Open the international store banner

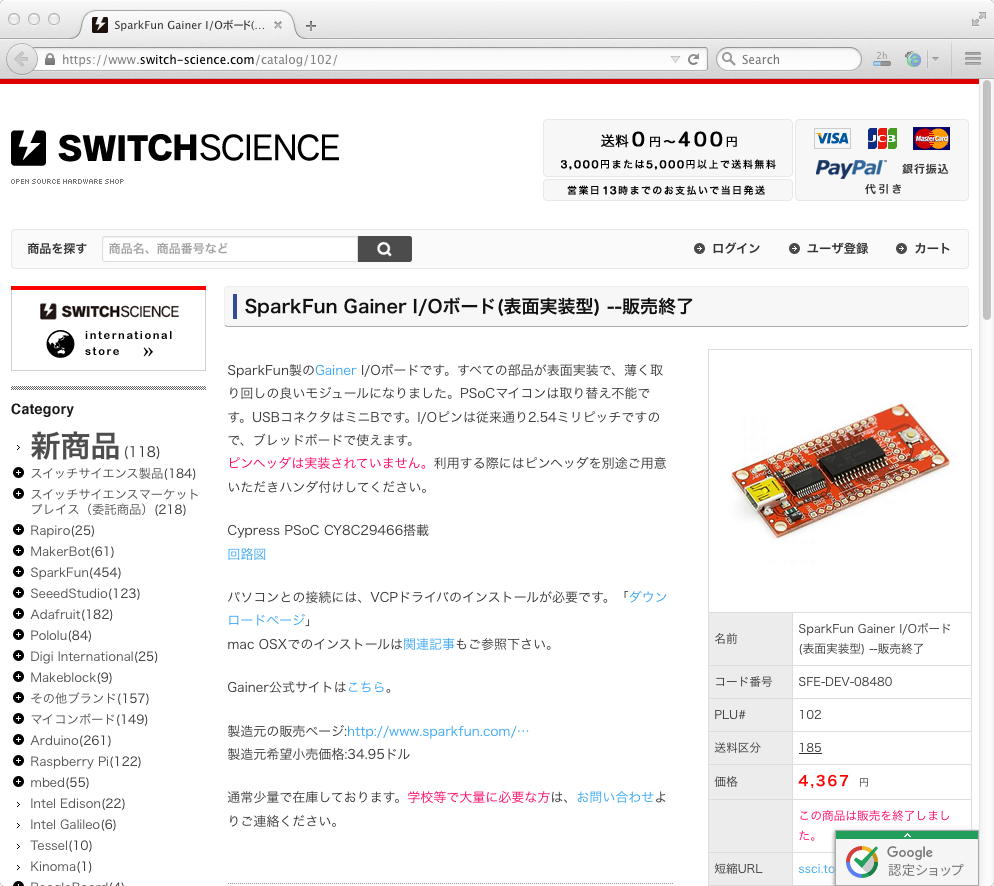(108, 328)
